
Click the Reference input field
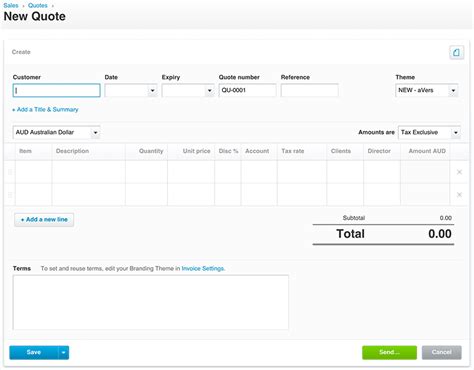coord(310,91)
